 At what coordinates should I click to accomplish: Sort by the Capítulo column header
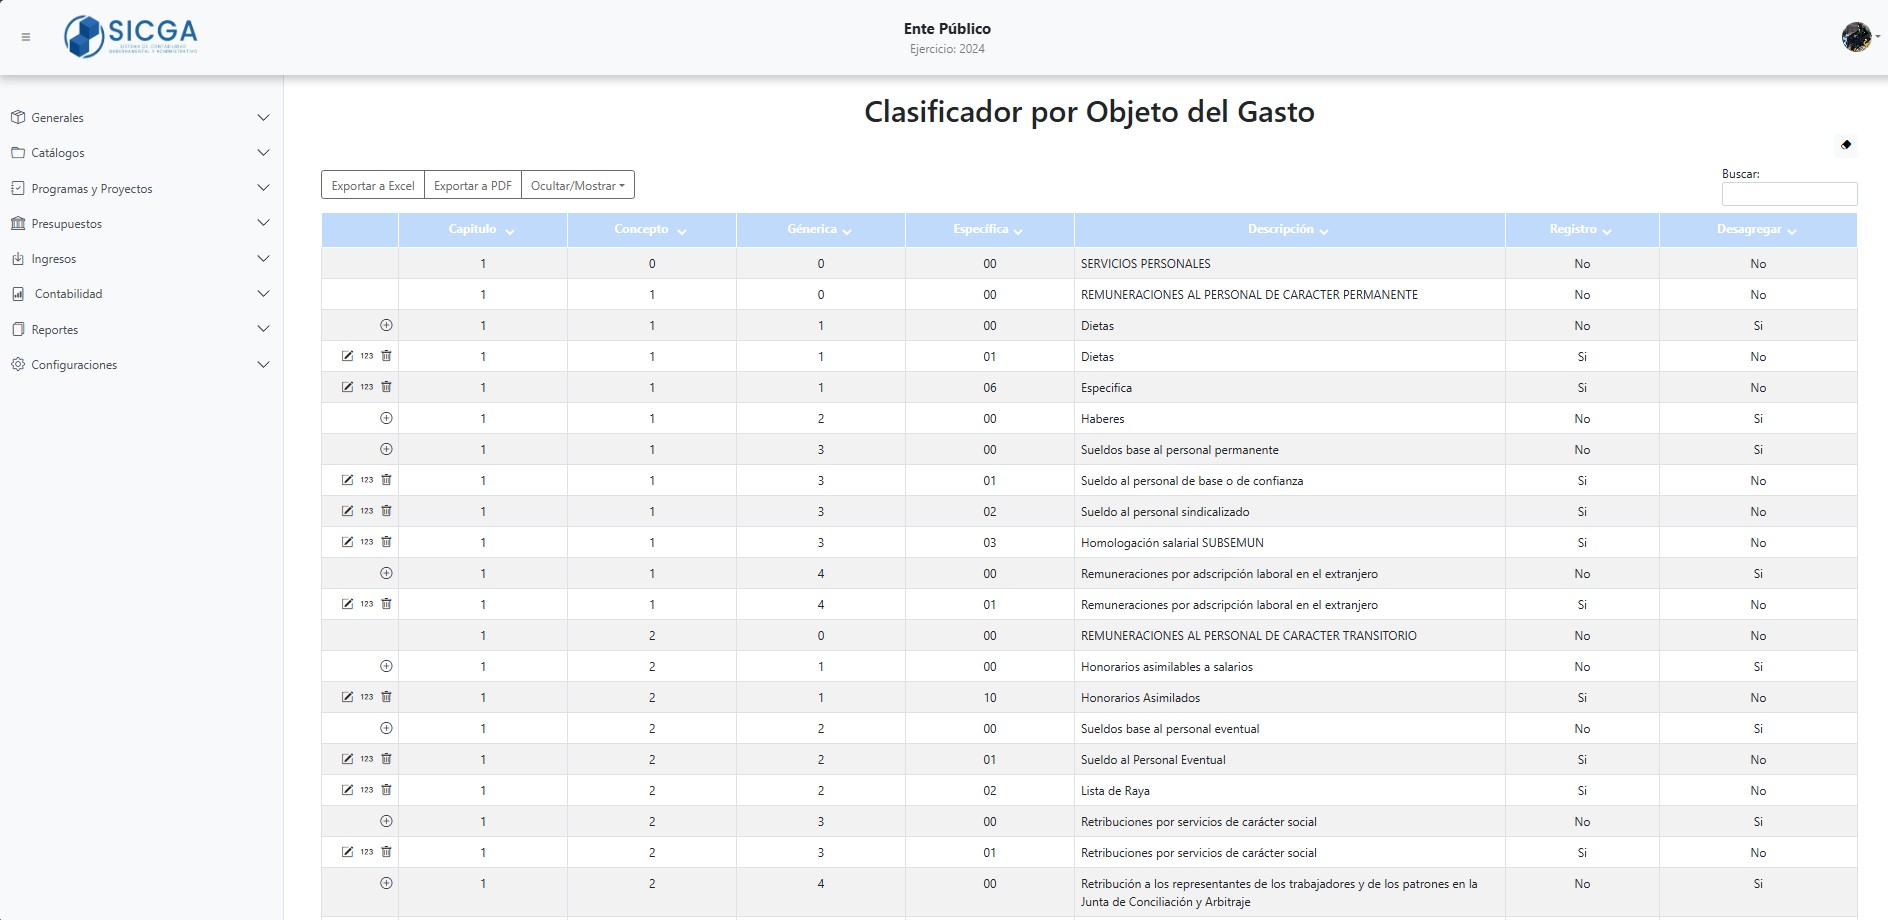pos(481,230)
